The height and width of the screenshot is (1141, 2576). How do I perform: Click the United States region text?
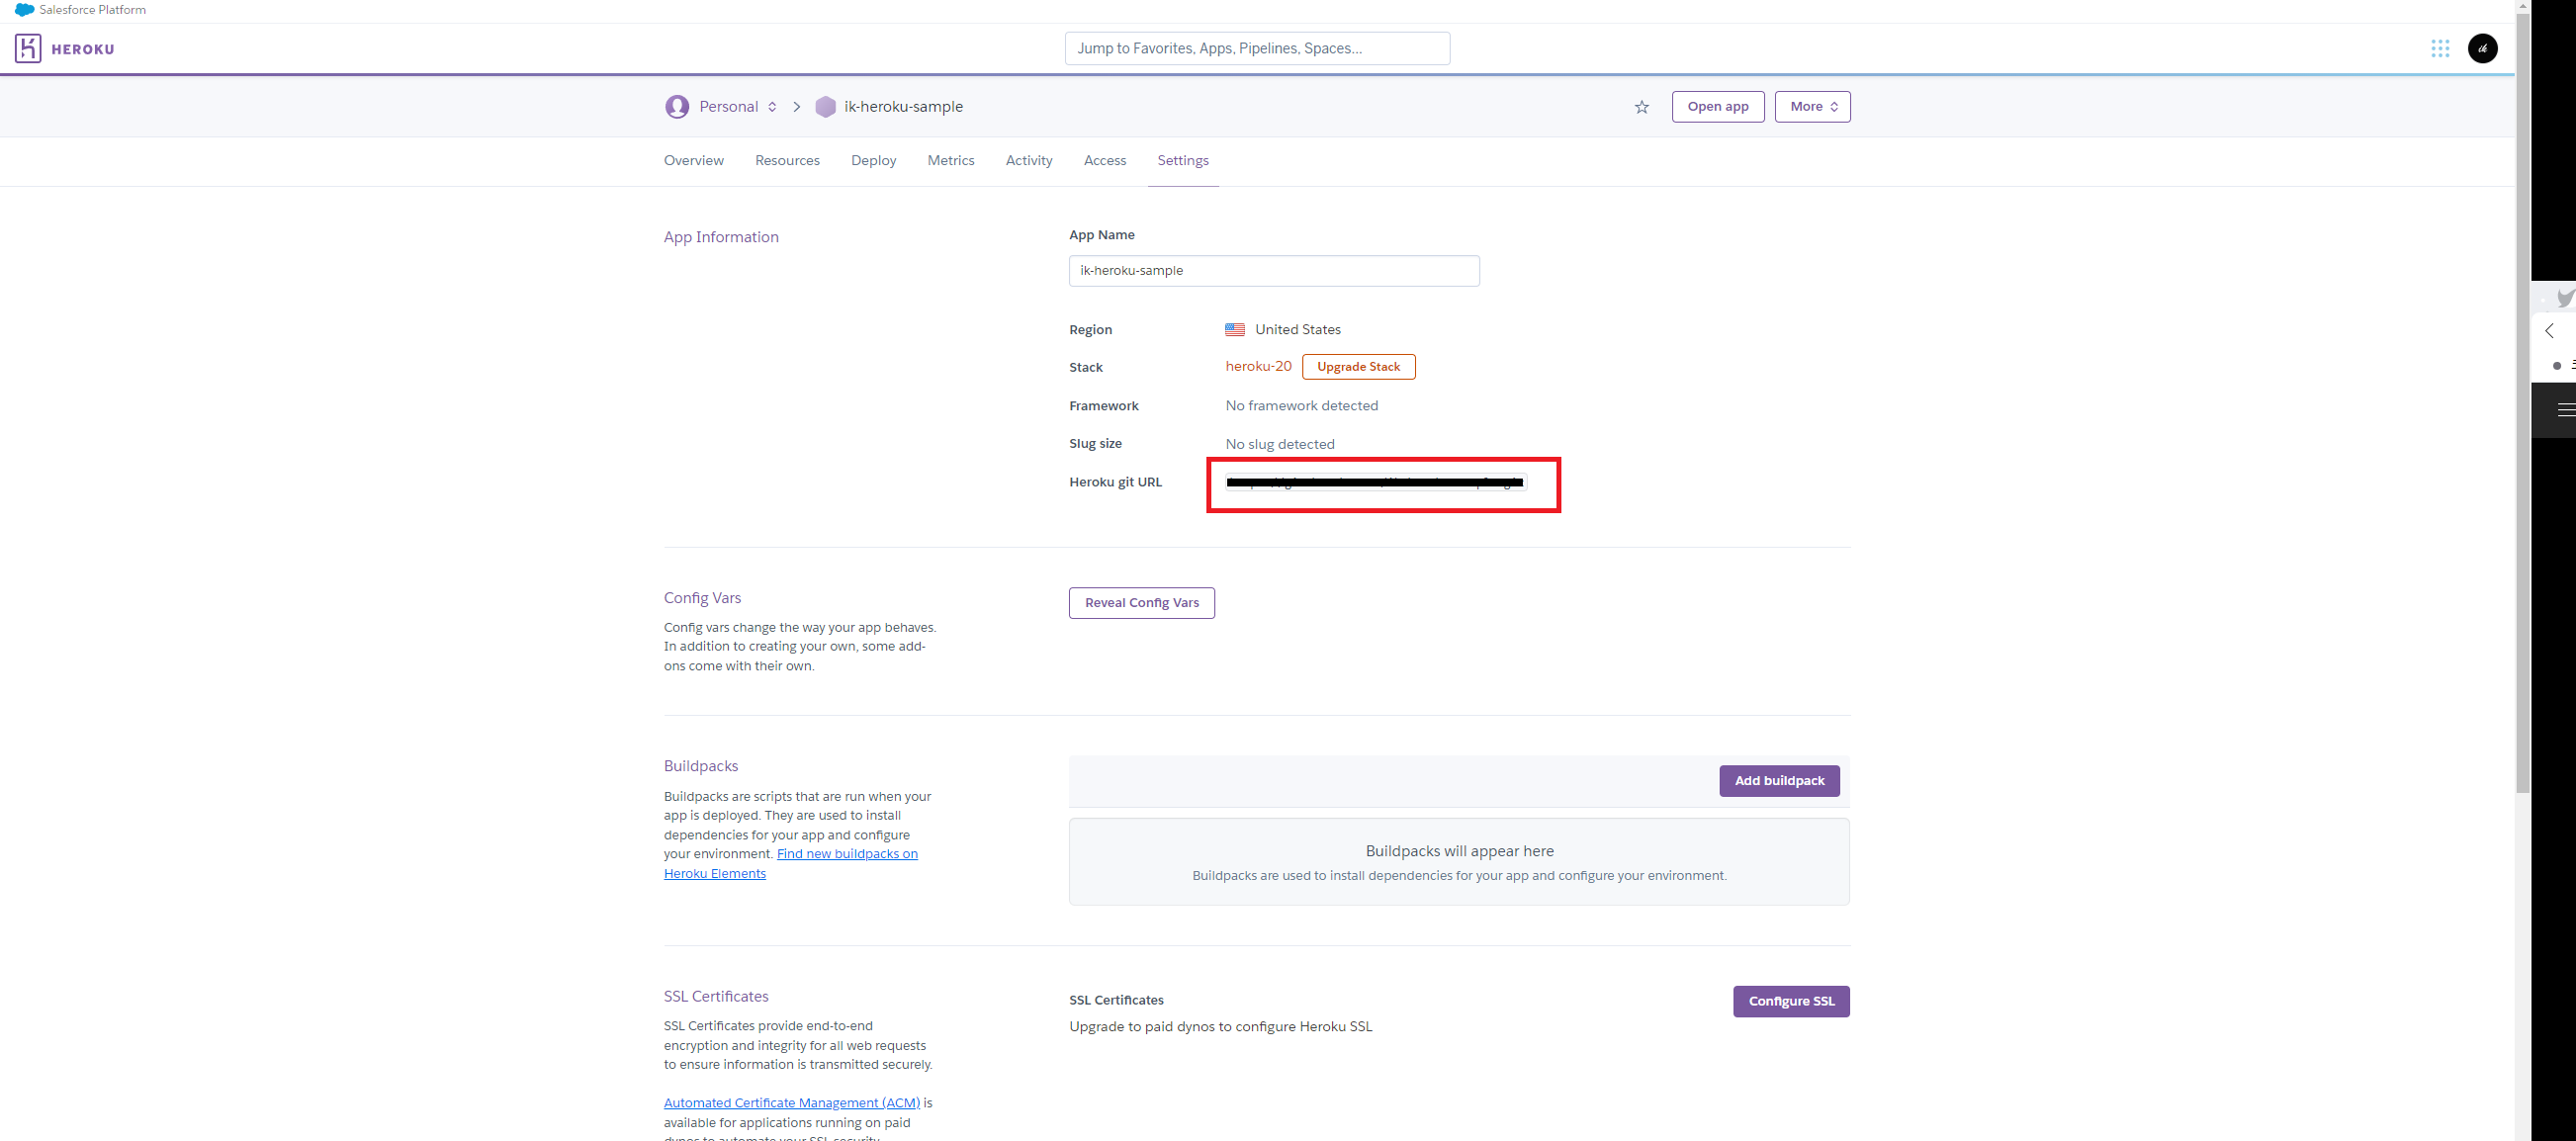tap(1297, 330)
